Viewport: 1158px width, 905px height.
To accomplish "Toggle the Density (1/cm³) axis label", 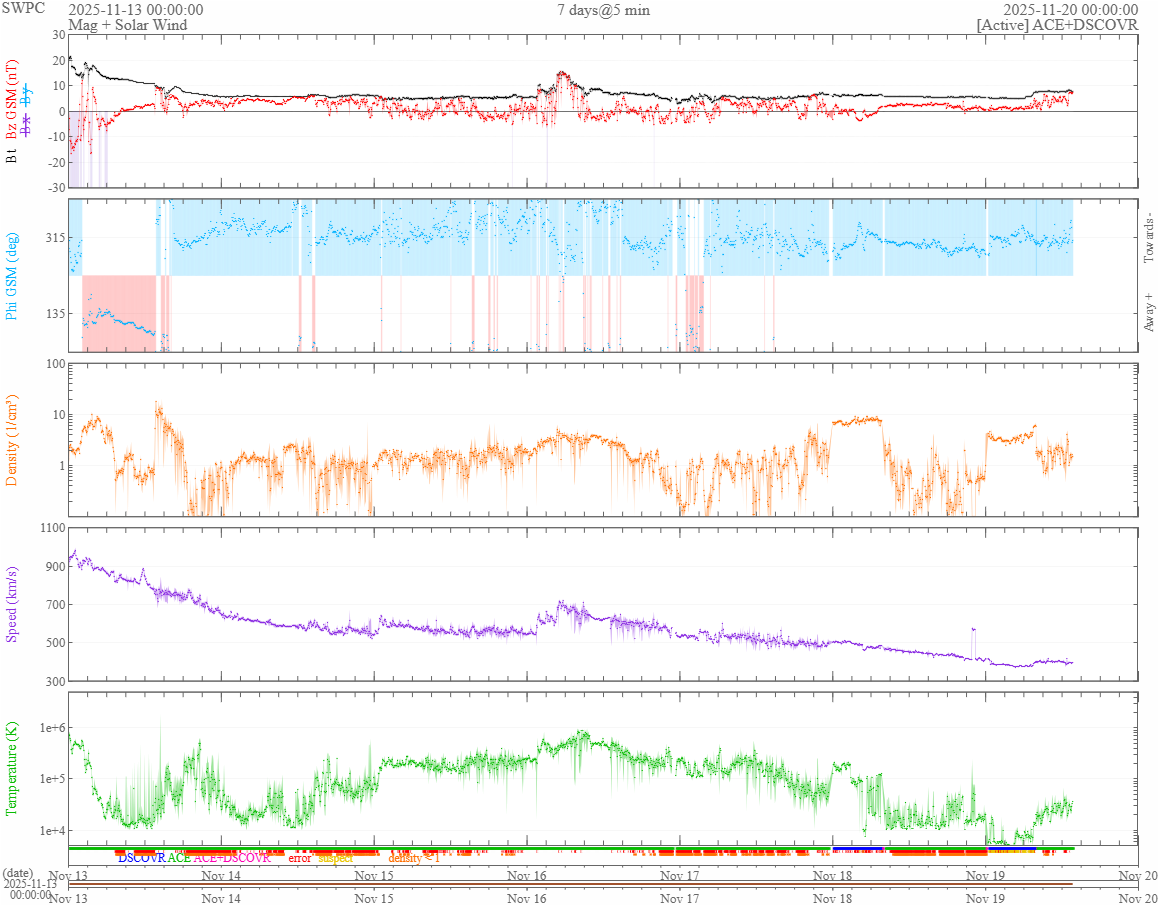I will pos(12,439).
